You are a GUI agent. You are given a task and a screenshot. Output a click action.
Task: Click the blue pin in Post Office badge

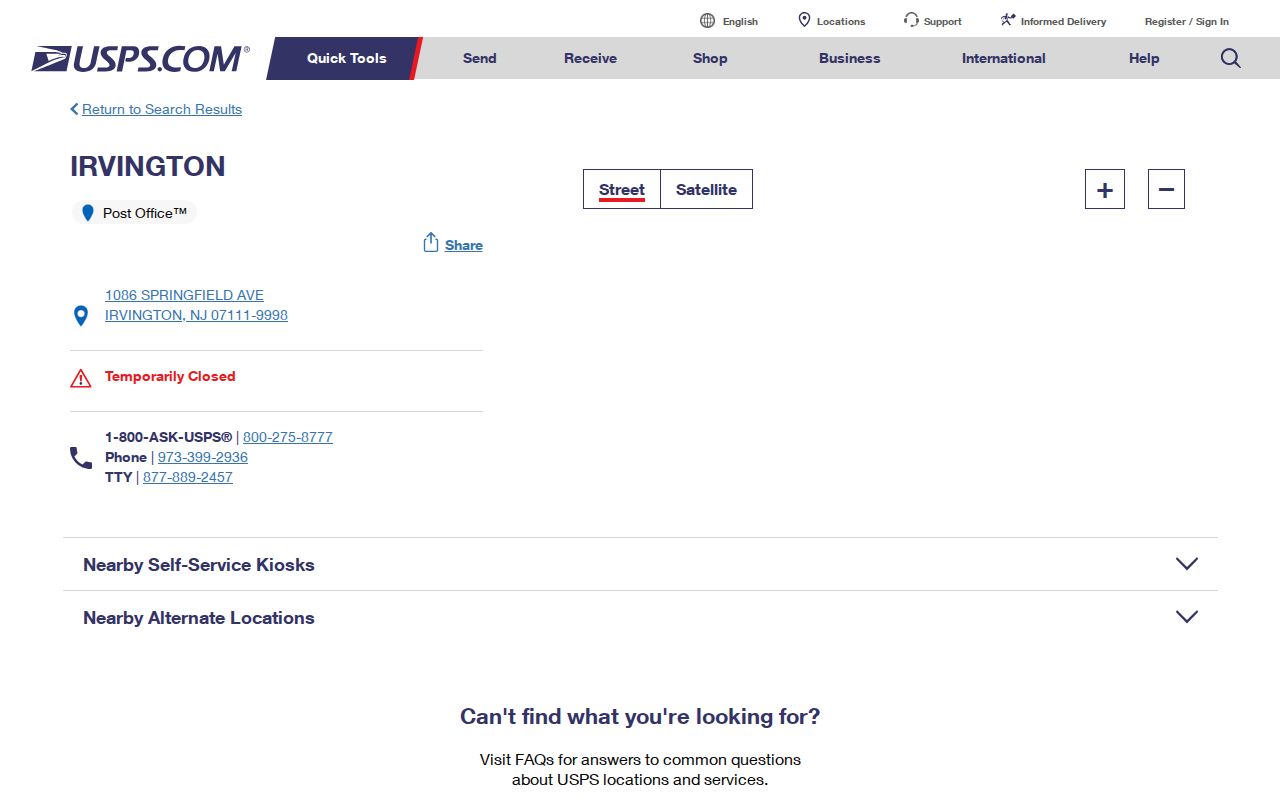coord(88,213)
